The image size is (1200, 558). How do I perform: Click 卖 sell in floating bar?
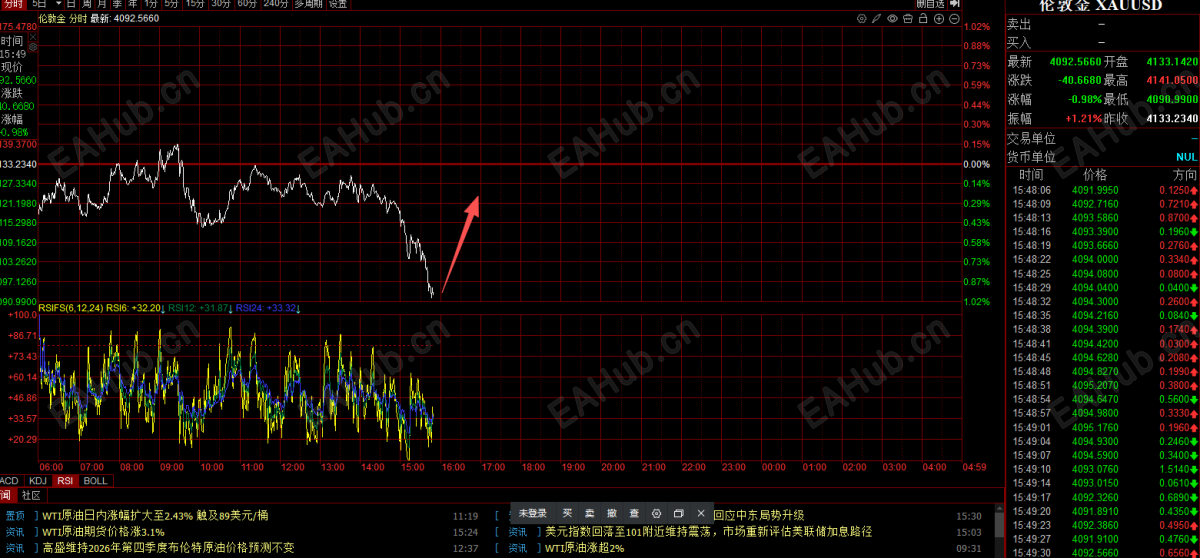point(589,513)
